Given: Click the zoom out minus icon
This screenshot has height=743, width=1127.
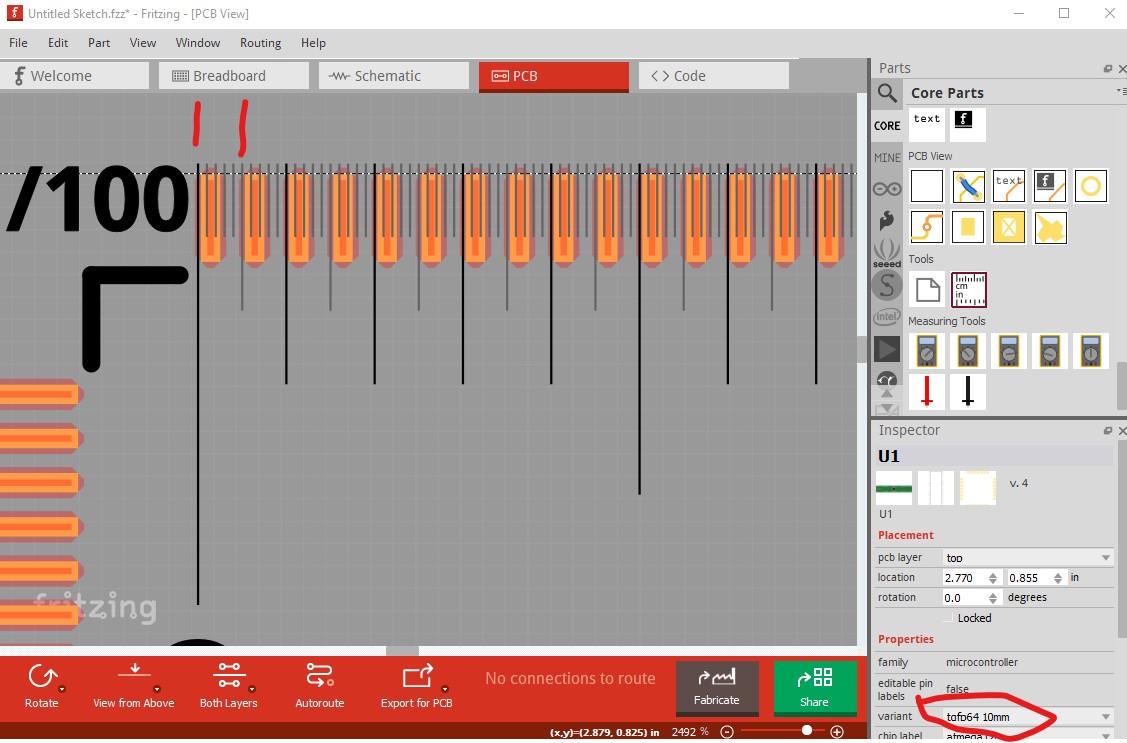Looking at the screenshot, I should pos(727,732).
